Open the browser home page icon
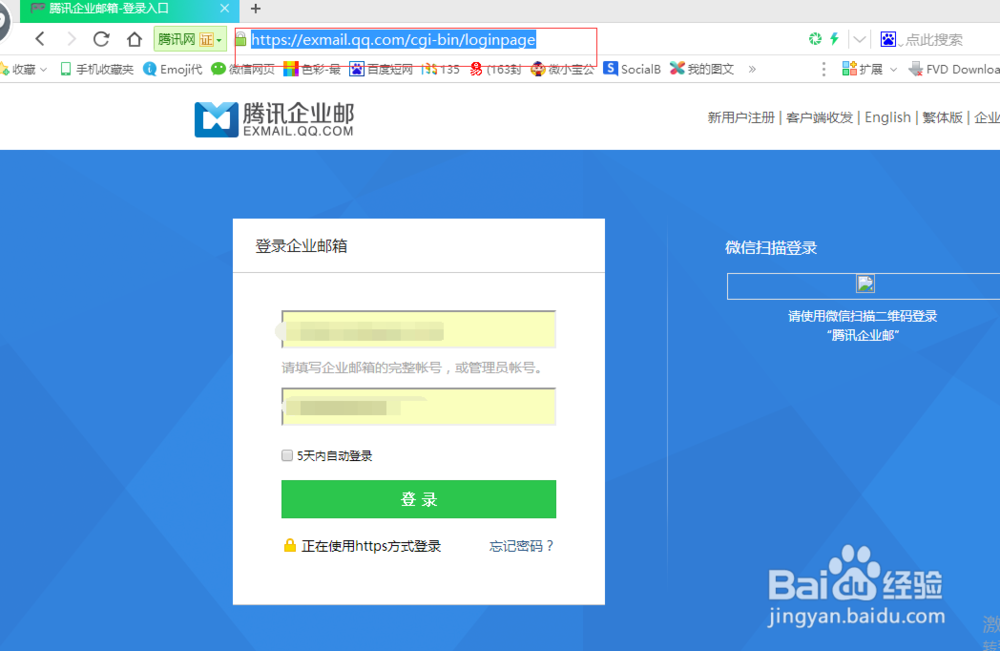1000x651 pixels. pos(134,39)
